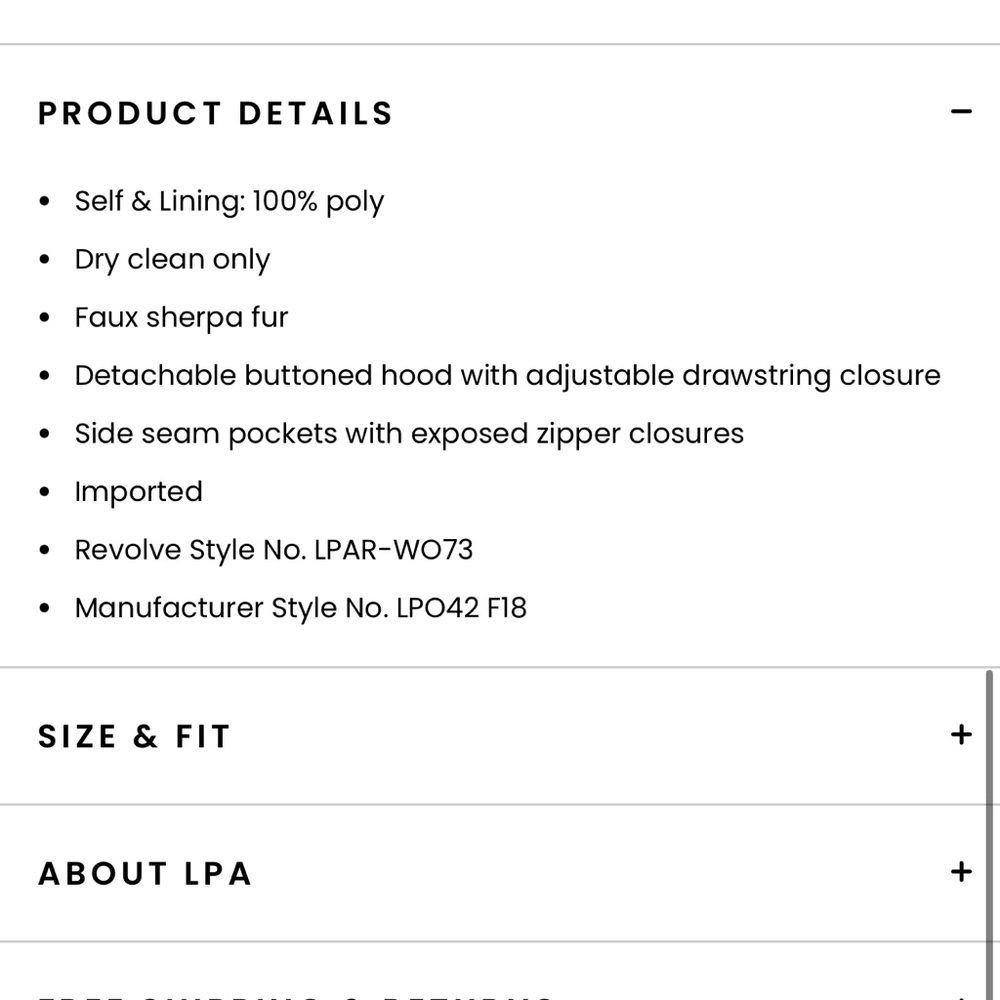Click the "Manufacturer Style No." label
Screen dimensions: 1000x1000
229,608
